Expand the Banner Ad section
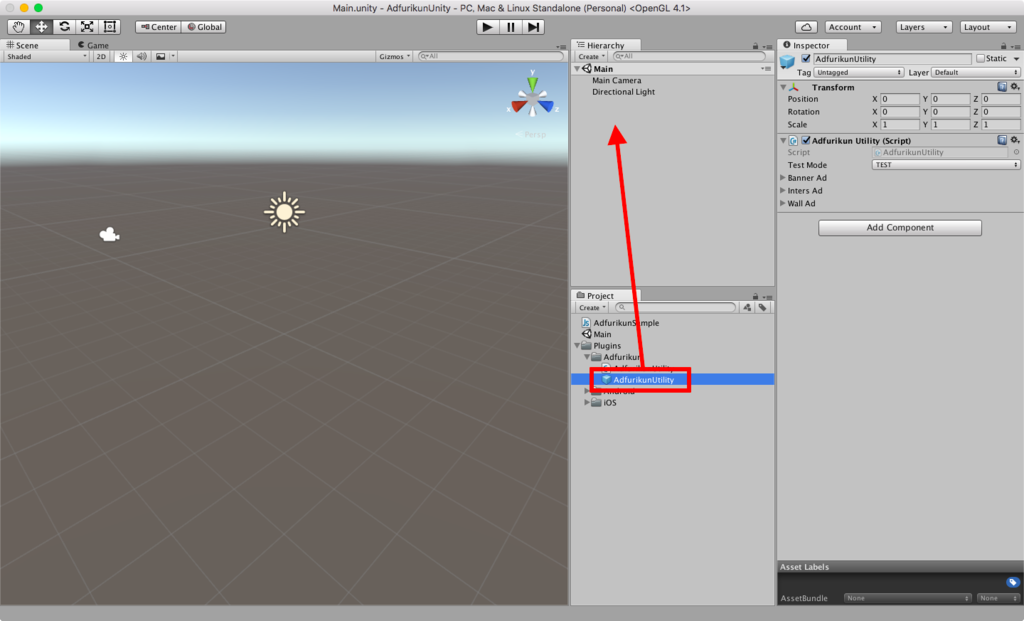The width and height of the screenshot is (1024, 621). [784, 177]
